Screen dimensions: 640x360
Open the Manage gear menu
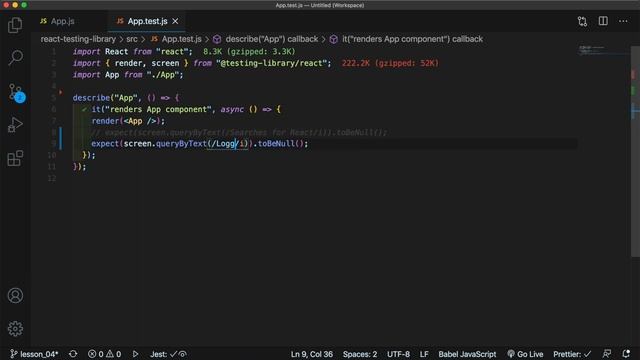(x=15, y=328)
